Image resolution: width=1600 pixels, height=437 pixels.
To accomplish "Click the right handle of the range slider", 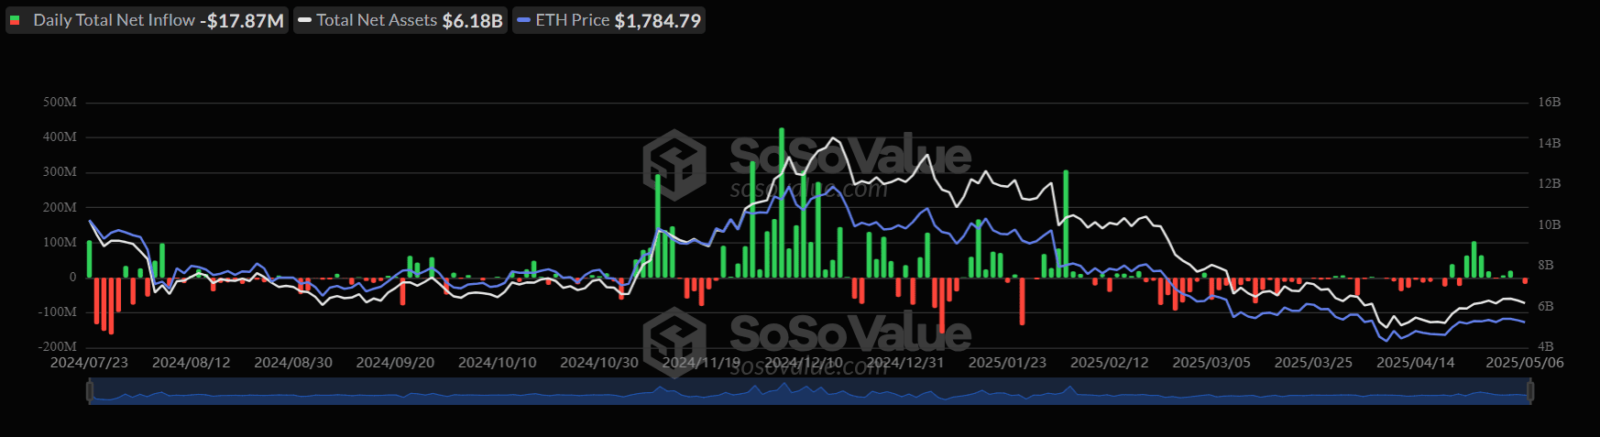I will tap(1530, 393).
